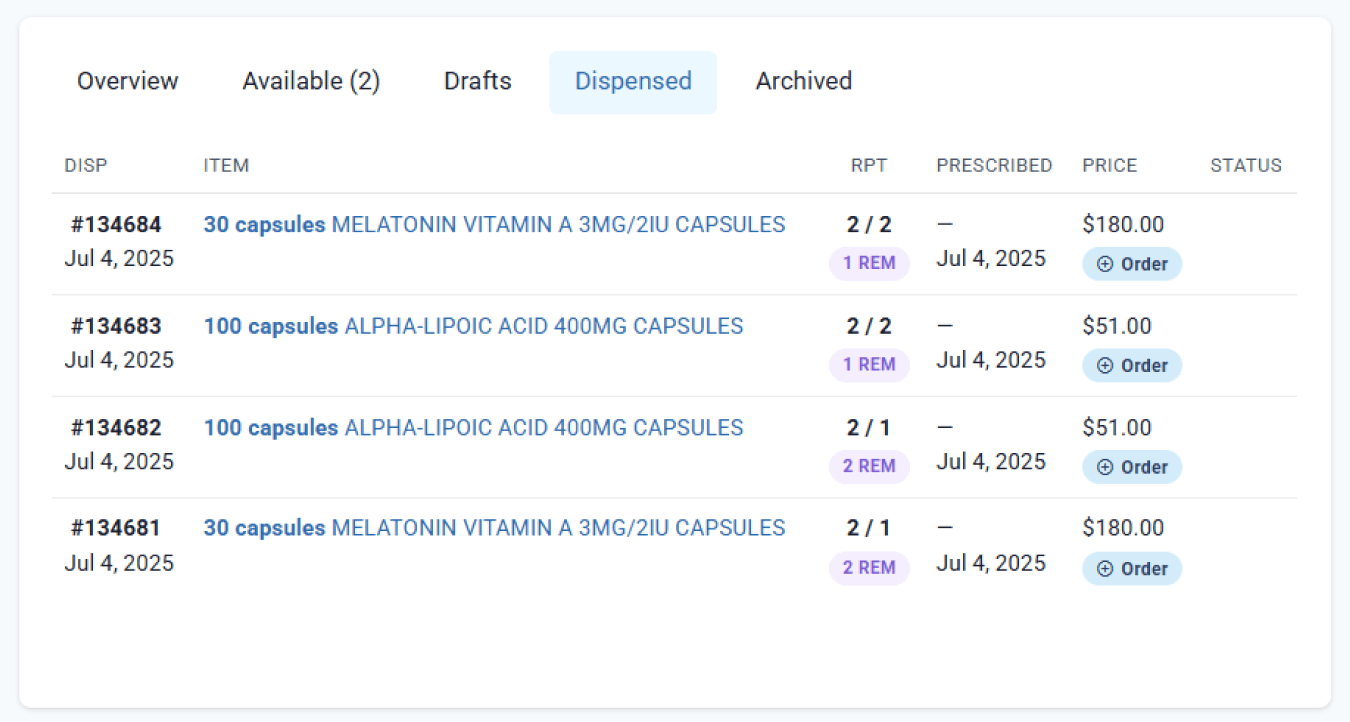
Task: Click the $180.00 price in row #134681
Action: pos(1123,528)
